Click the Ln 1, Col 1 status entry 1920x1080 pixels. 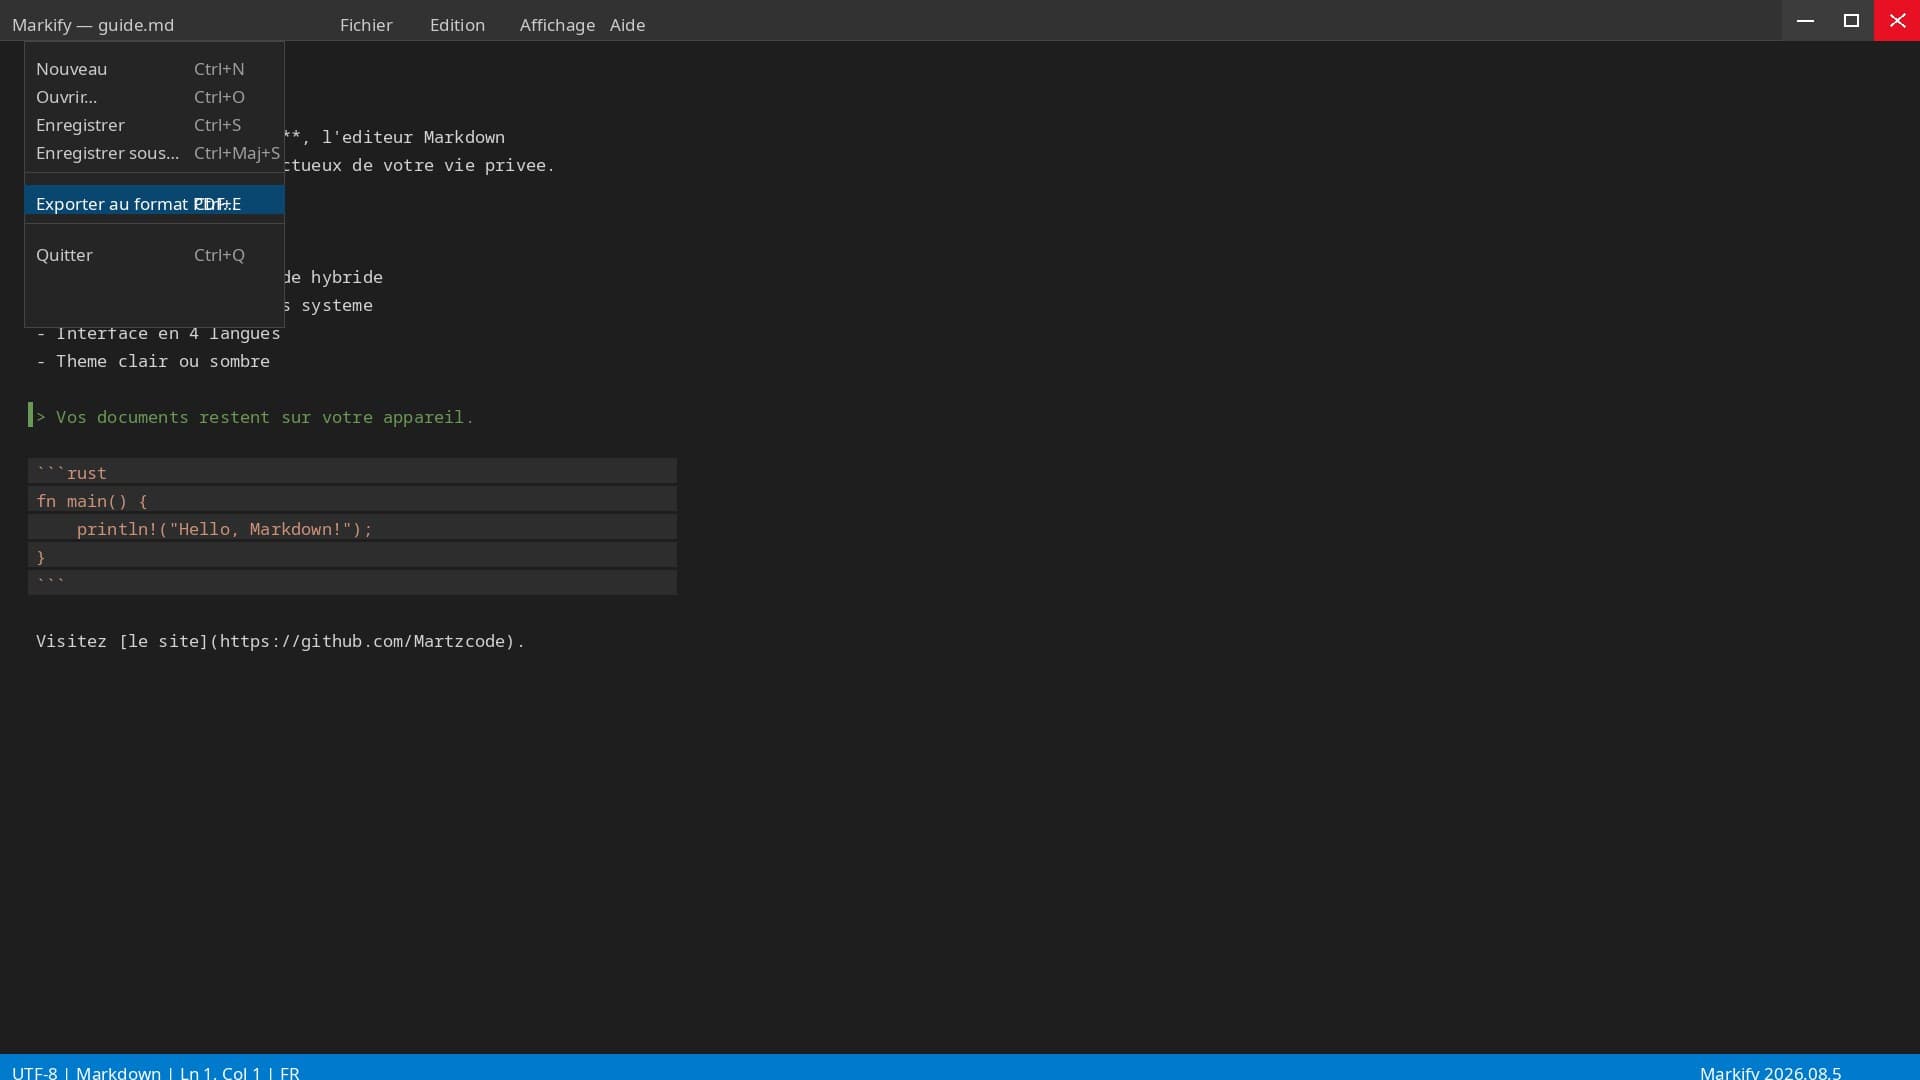click(x=220, y=1072)
